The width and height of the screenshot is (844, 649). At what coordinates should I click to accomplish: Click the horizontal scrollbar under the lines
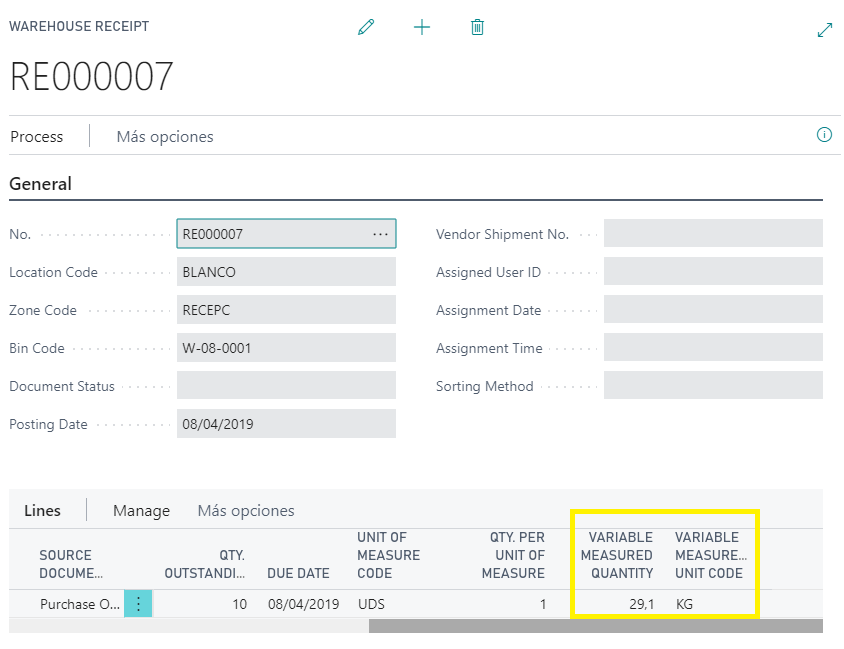(x=595, y=626)
